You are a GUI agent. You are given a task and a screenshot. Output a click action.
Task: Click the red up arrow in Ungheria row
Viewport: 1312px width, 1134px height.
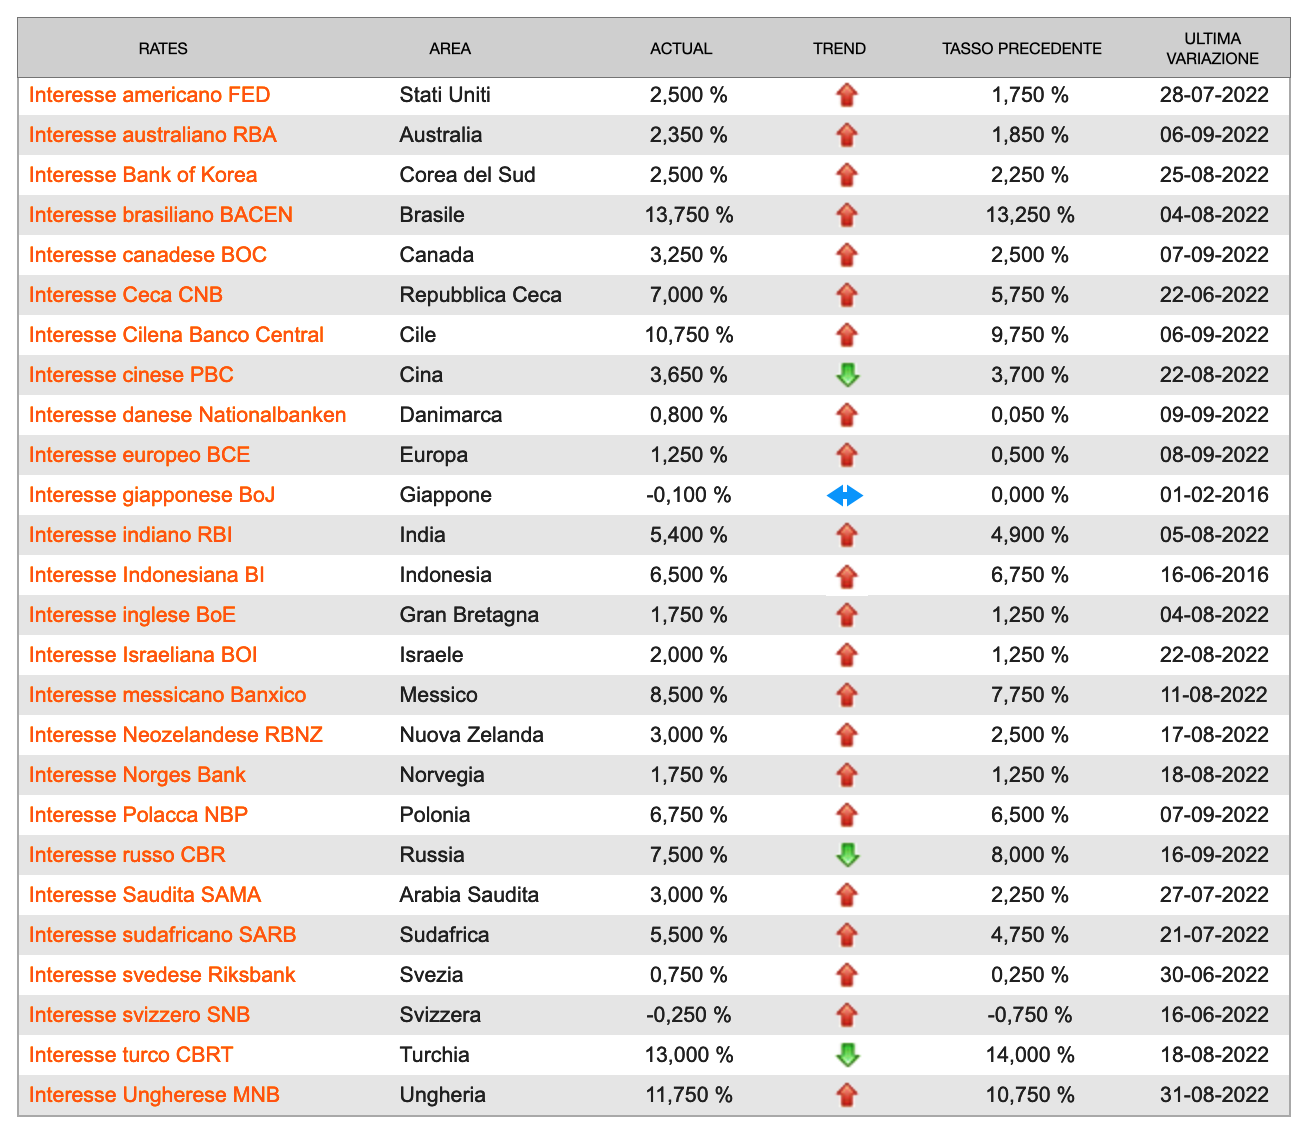click(847, 1095)
